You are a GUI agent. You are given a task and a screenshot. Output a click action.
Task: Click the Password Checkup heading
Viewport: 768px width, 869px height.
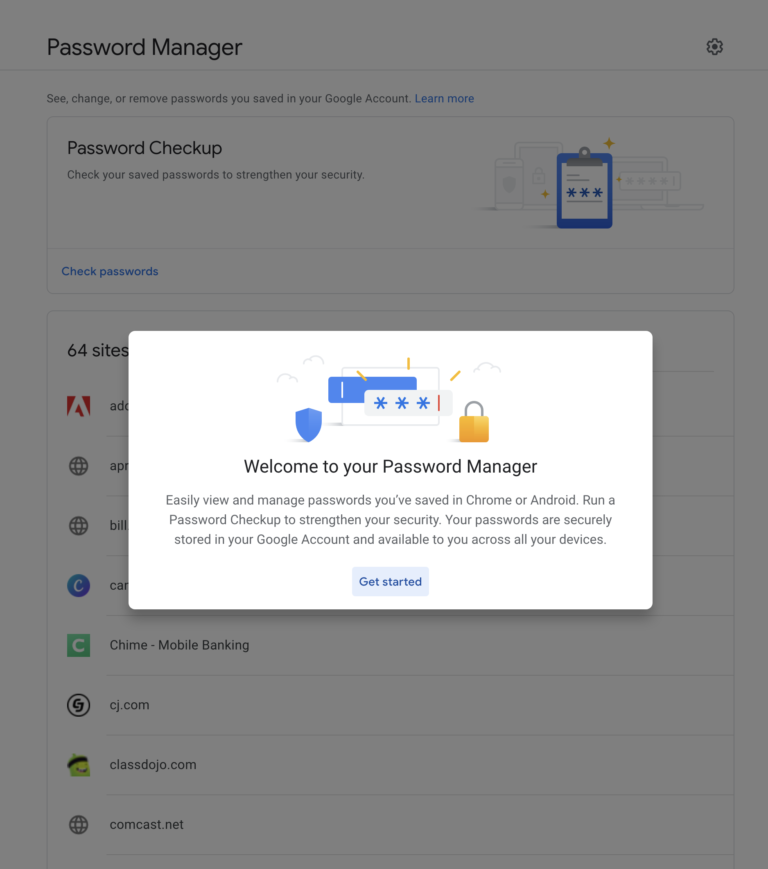click(x=144, y=147)
